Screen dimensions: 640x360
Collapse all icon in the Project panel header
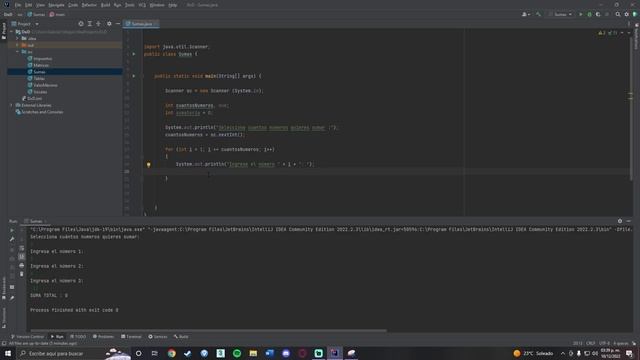[98, 24]
